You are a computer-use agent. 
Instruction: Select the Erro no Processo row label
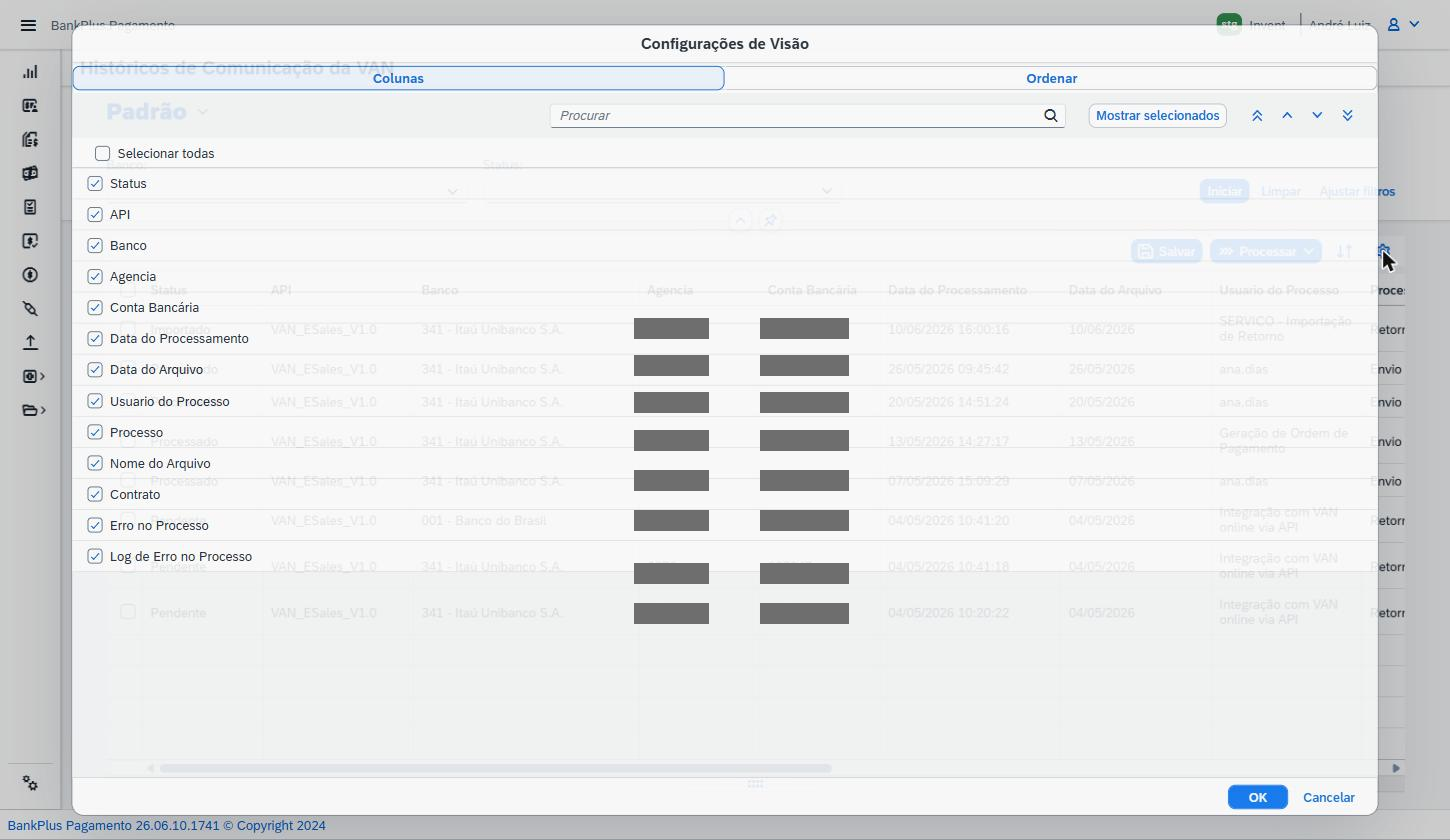(x=159, y=526)
